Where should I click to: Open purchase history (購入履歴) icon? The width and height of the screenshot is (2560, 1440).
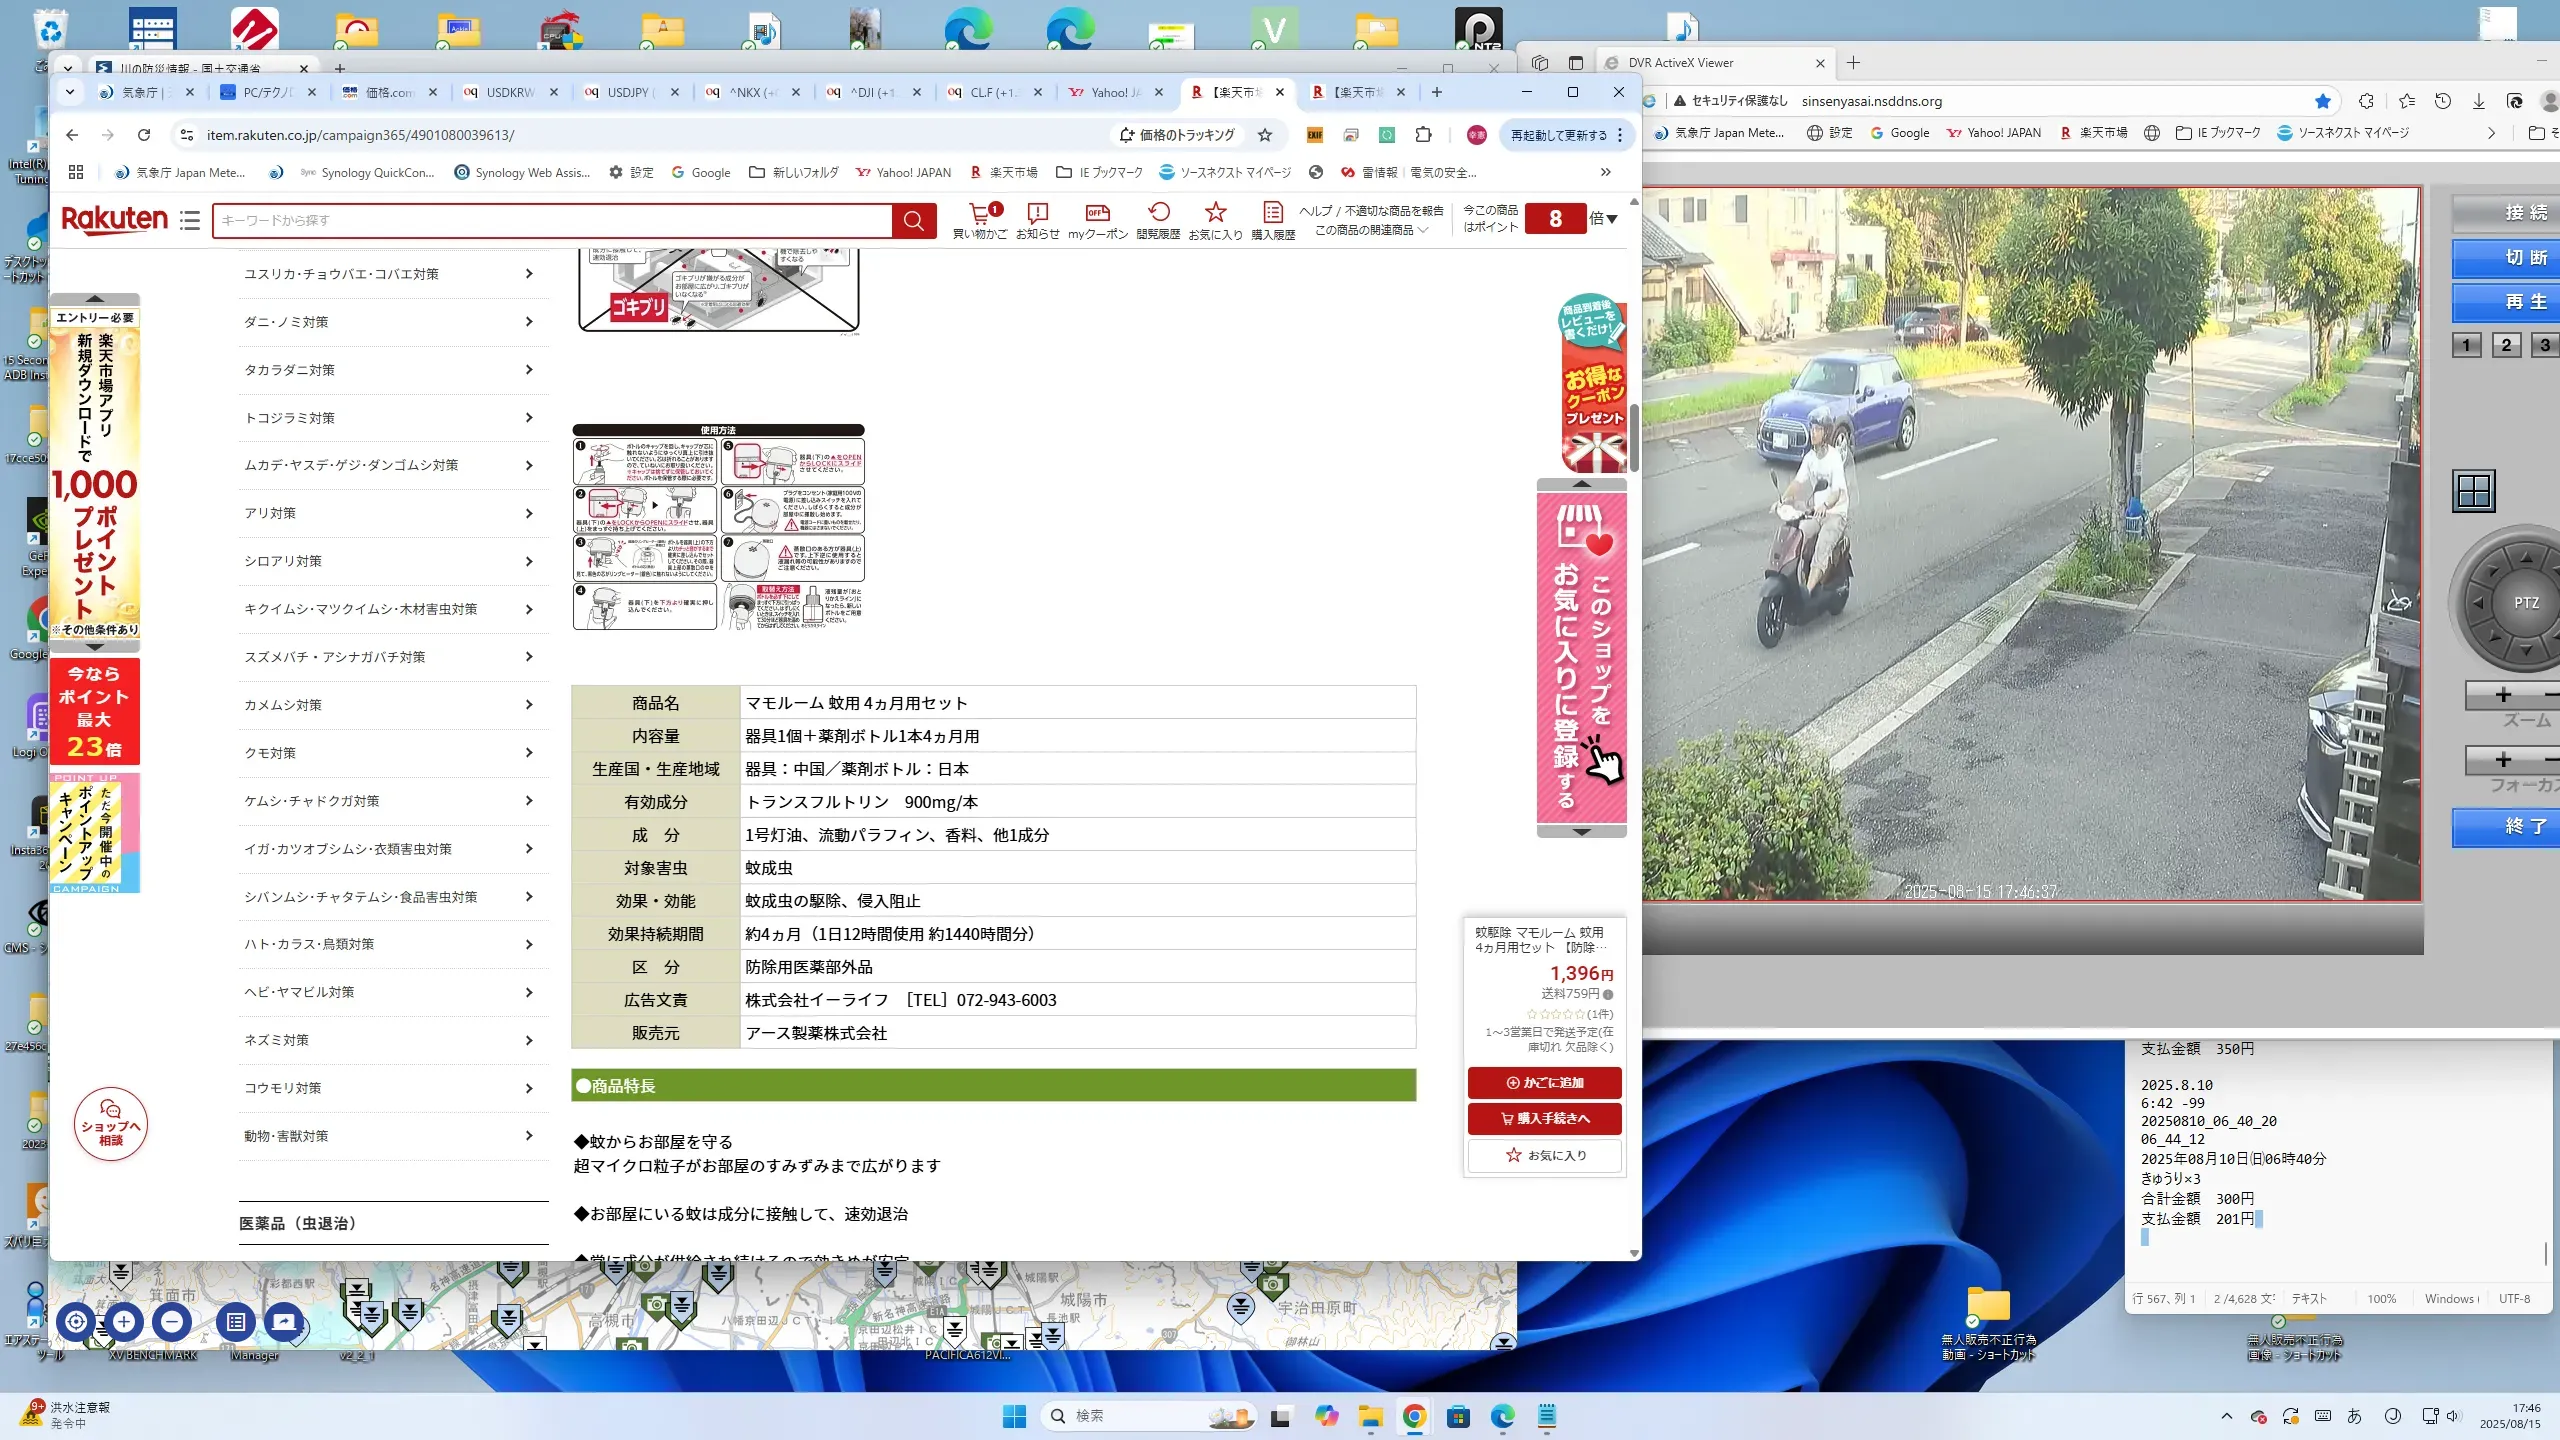click(x=1272, y=213)
